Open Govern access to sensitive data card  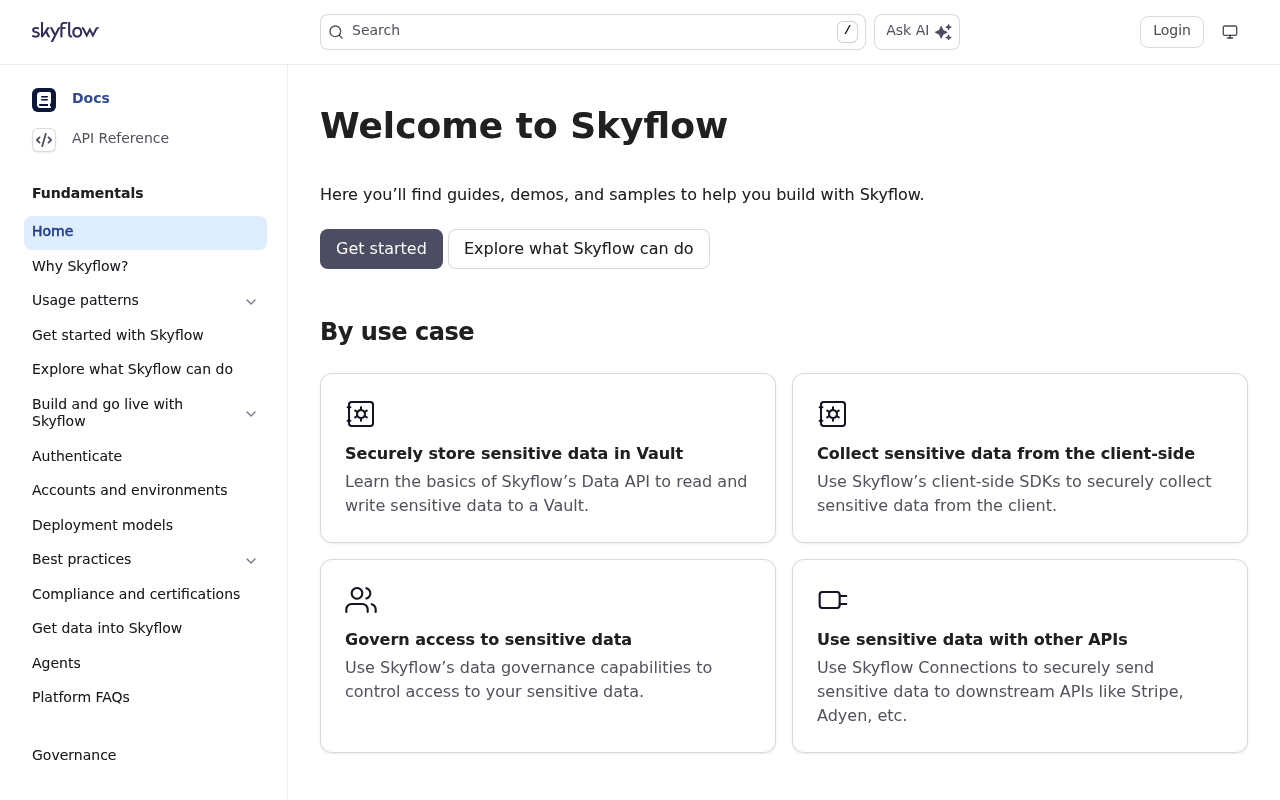(x=548, y=656)
